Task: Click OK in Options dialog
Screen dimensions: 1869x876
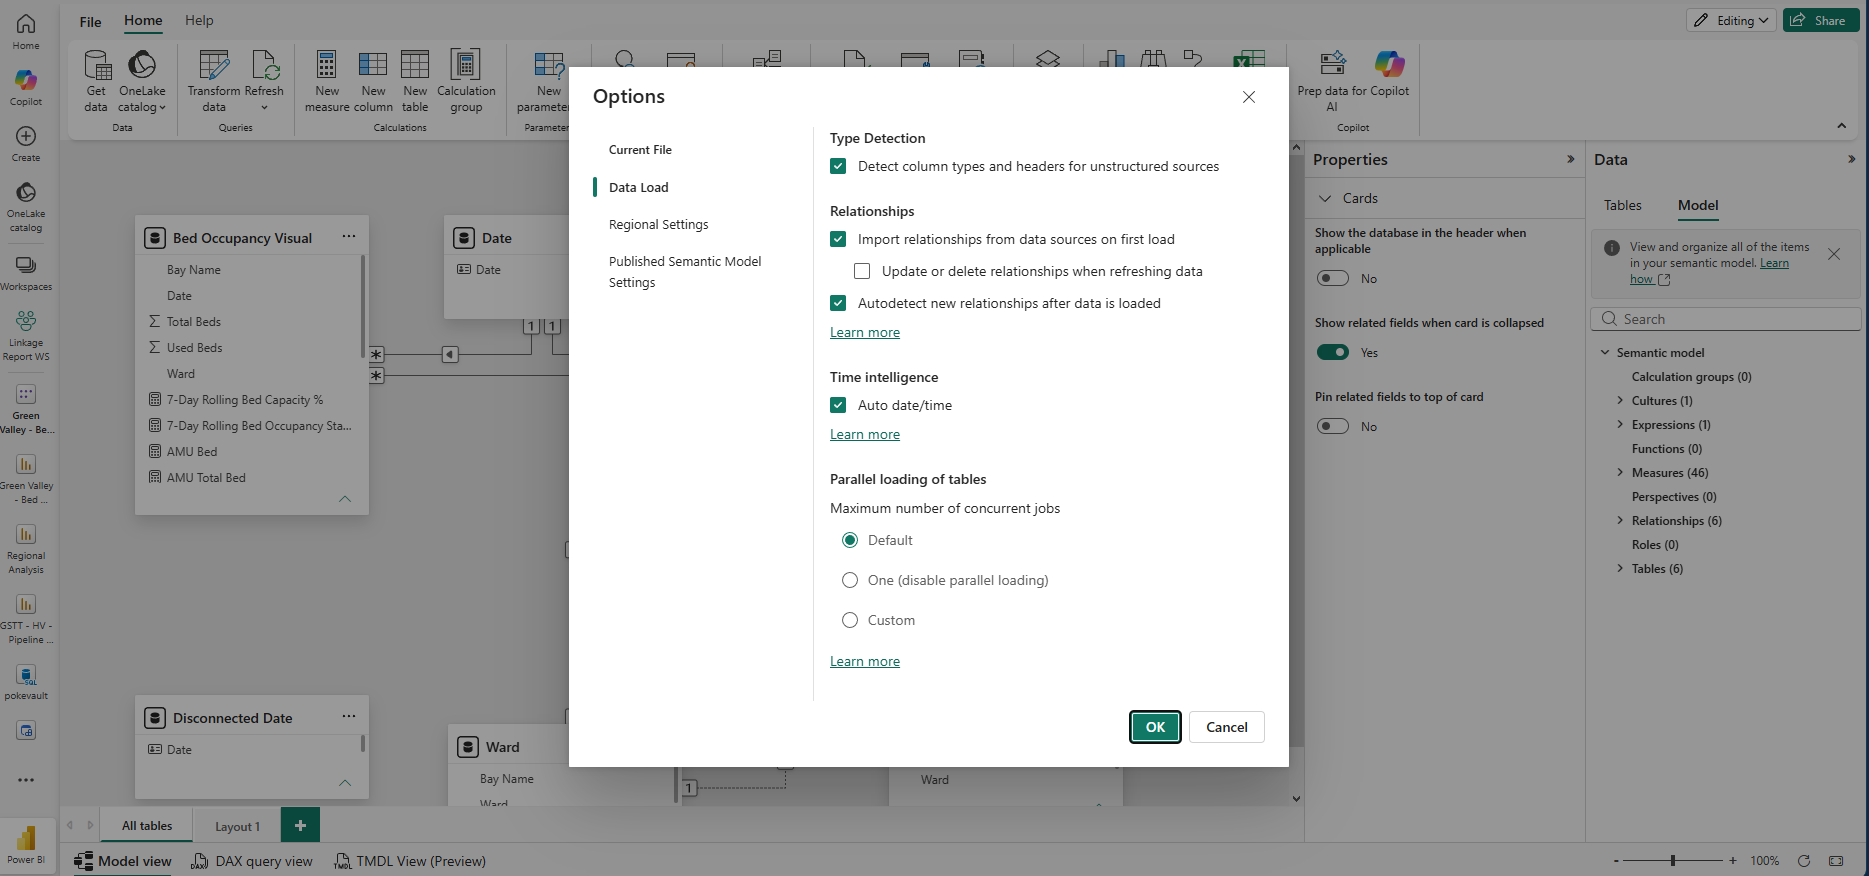Action: coord(1155,727)
